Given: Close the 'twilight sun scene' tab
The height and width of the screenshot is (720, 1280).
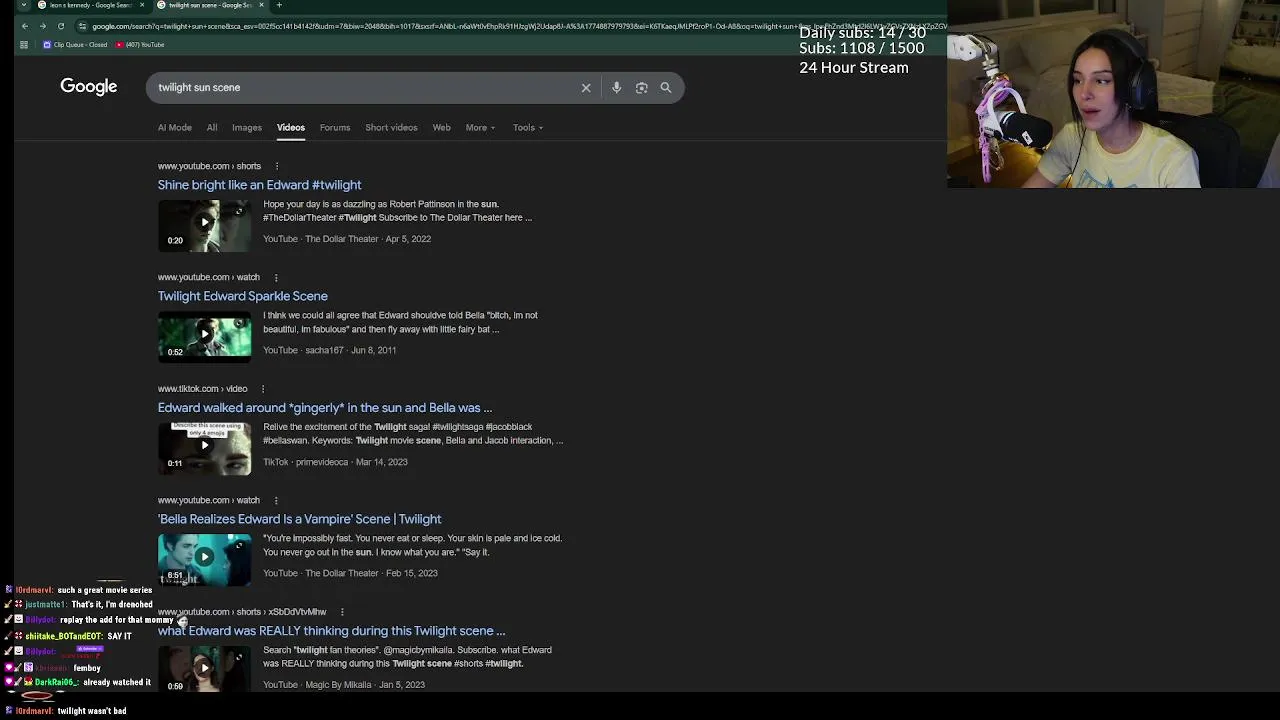Looking at the screenshot, I should tap(262, 5).
